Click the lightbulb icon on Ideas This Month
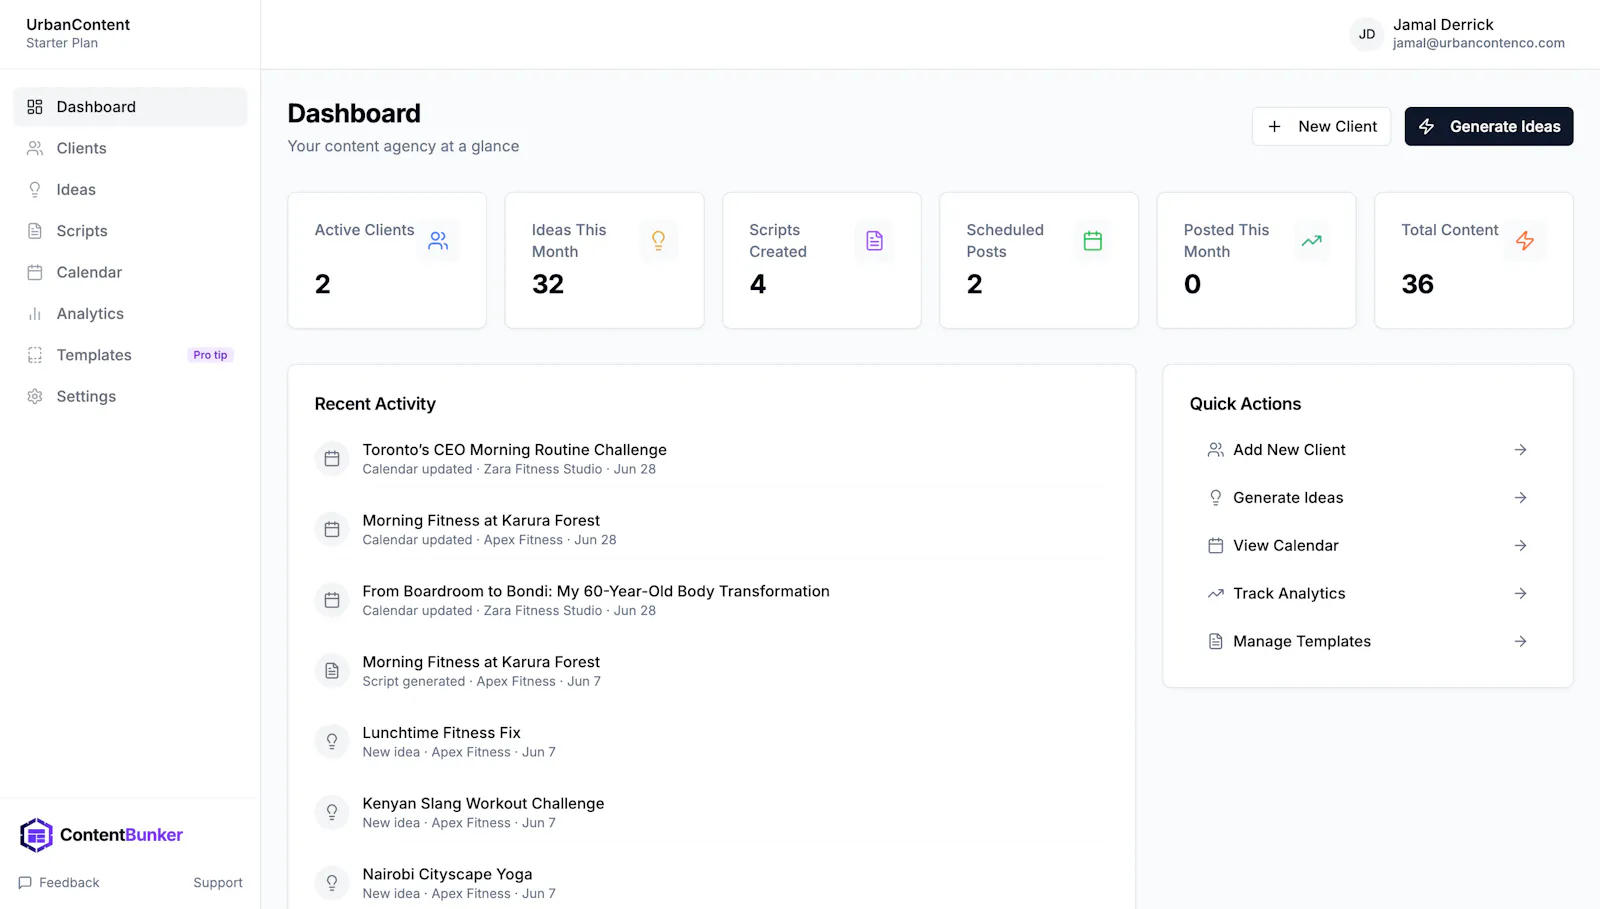 tap(658, 241)
